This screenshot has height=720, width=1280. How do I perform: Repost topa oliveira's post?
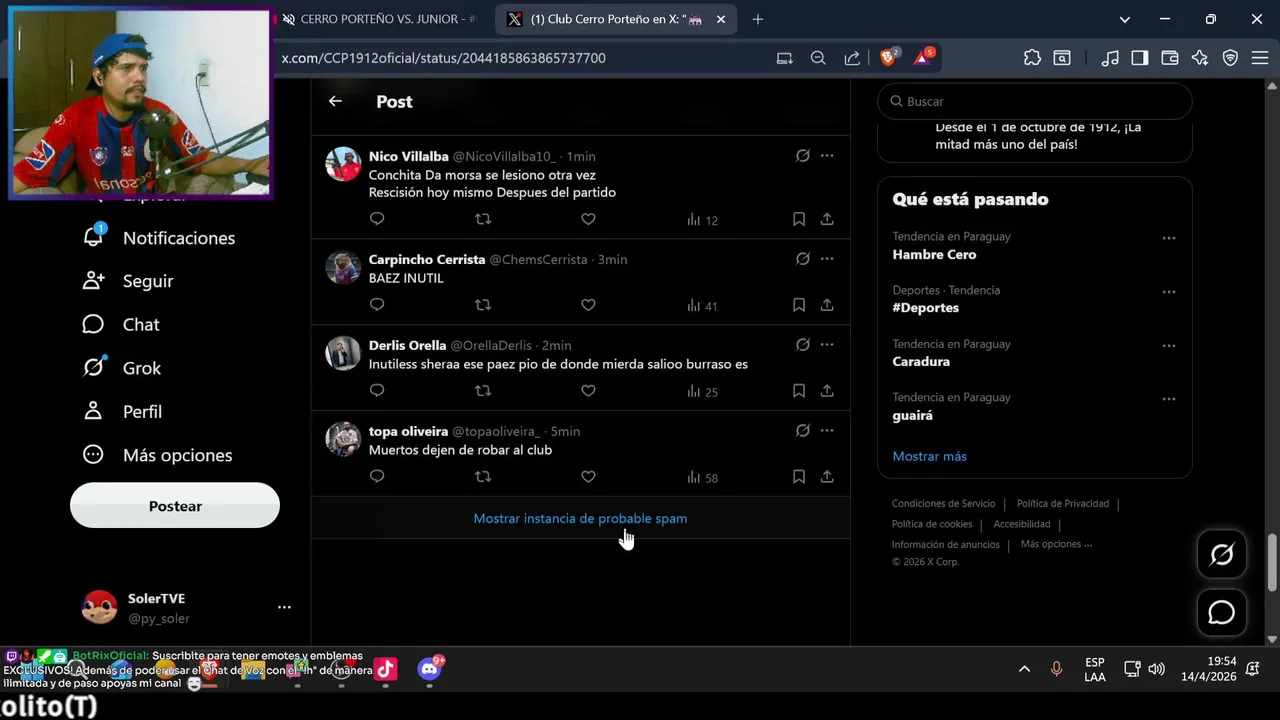(483, 477)
